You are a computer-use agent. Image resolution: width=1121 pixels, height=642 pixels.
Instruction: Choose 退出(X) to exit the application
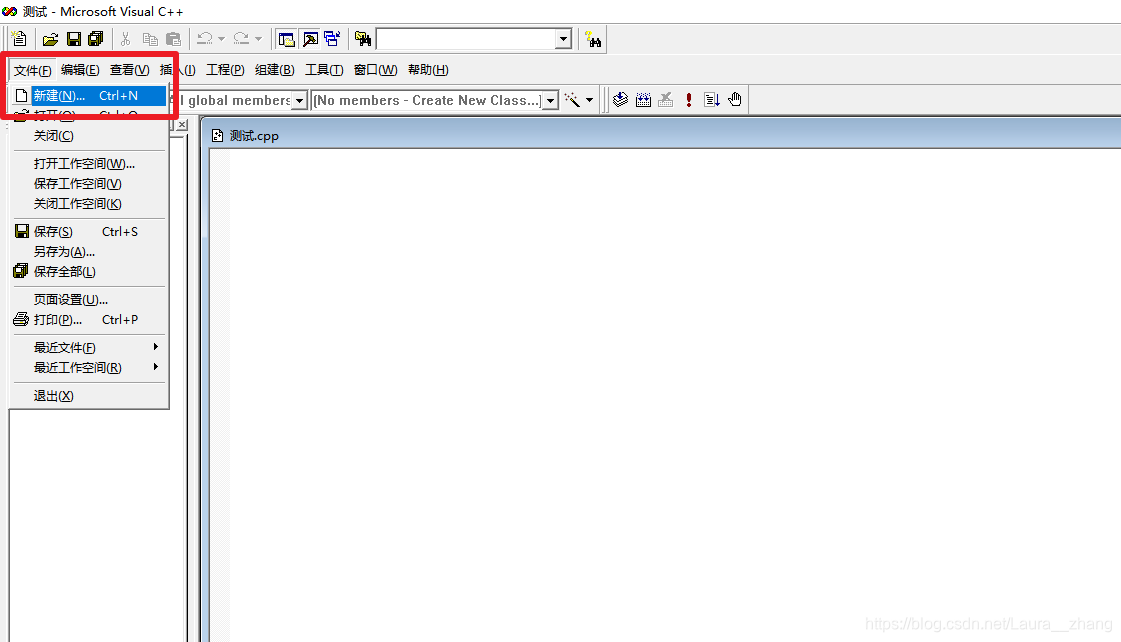click(x=89, y=395)
